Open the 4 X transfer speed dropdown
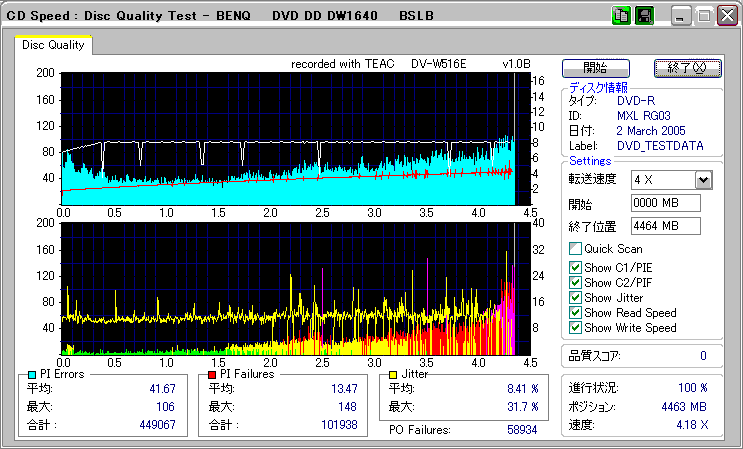The height and width of the screenshot is (449, 743). click(703, 180)
